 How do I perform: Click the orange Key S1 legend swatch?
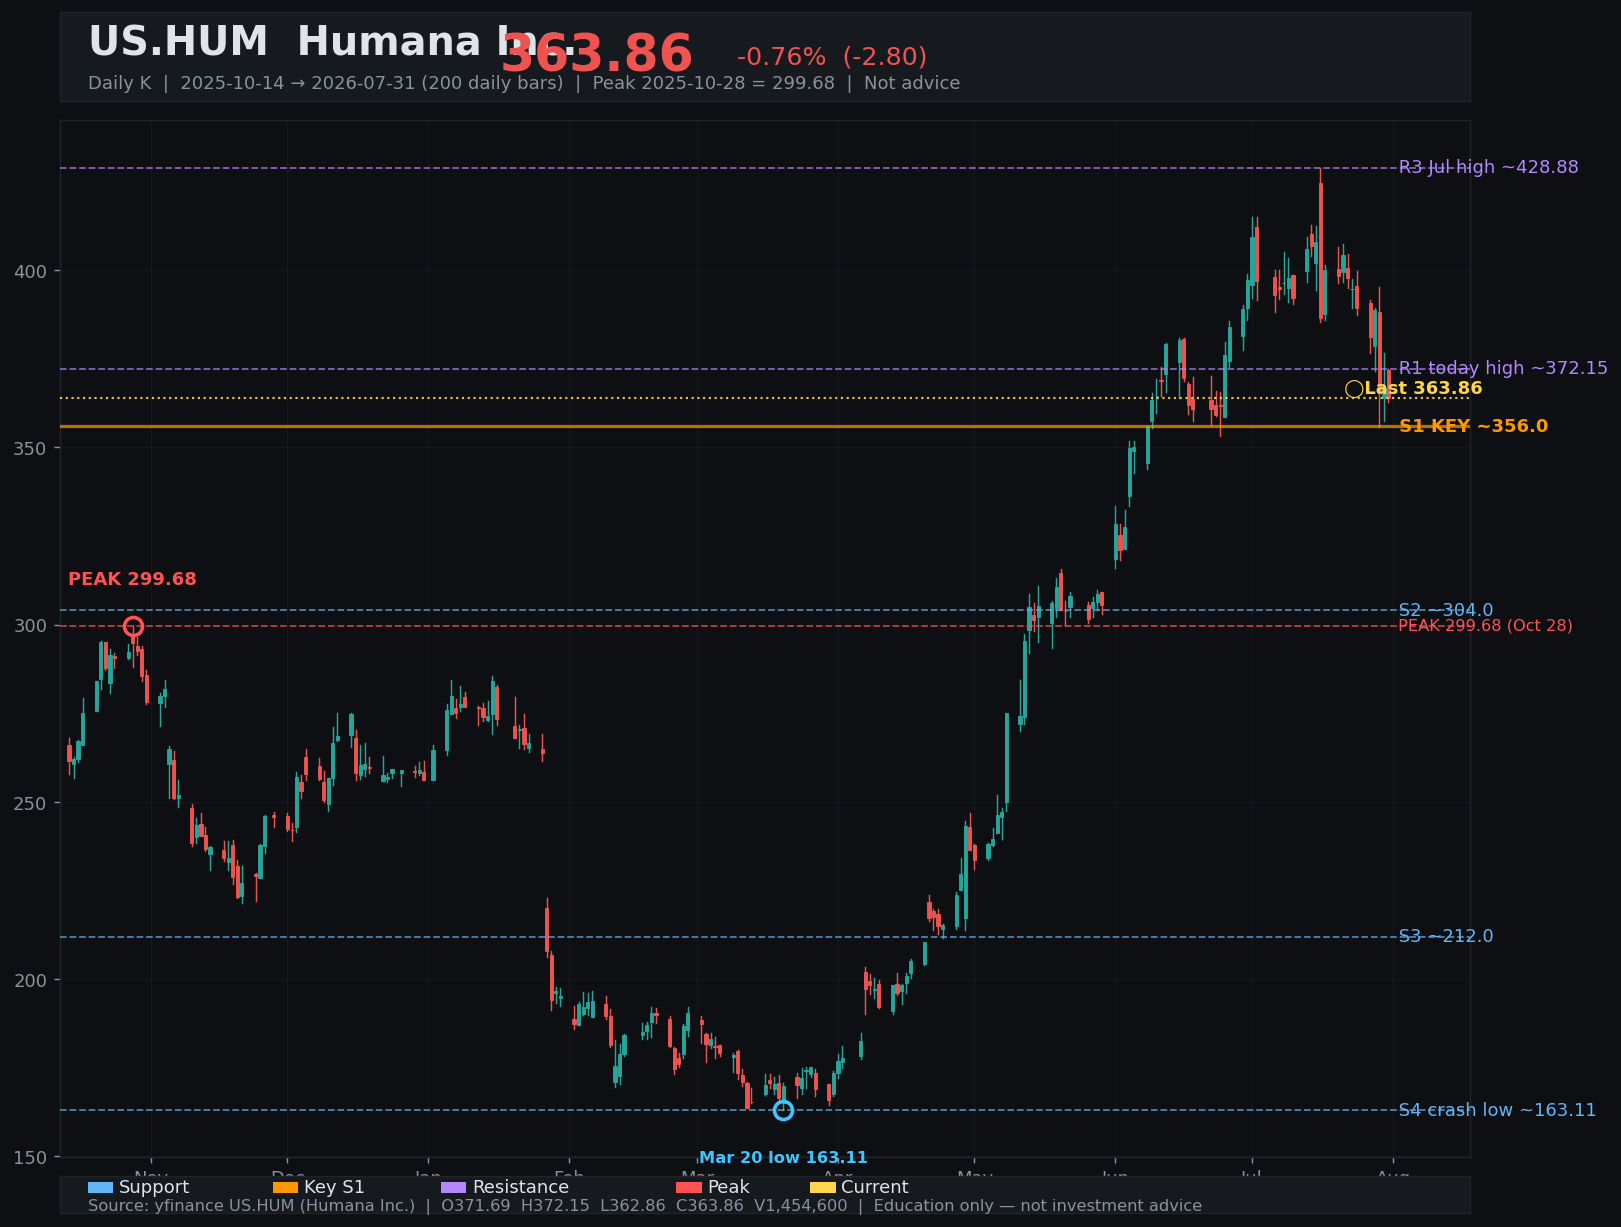pos(285,1187)
